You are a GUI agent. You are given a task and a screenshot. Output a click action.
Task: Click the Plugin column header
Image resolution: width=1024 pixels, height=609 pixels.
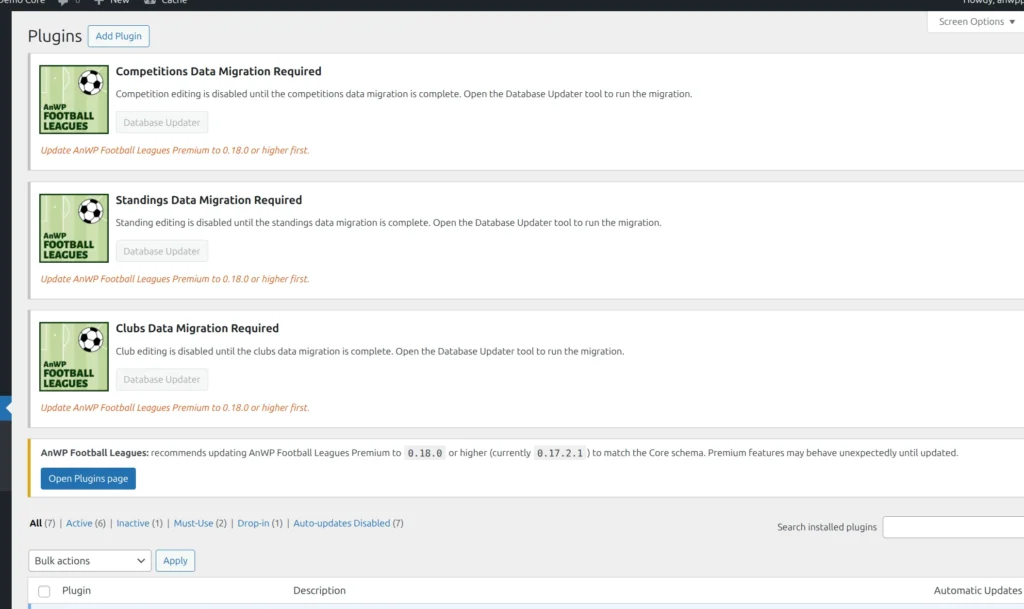pyautogui.click(x=76, y=590)
